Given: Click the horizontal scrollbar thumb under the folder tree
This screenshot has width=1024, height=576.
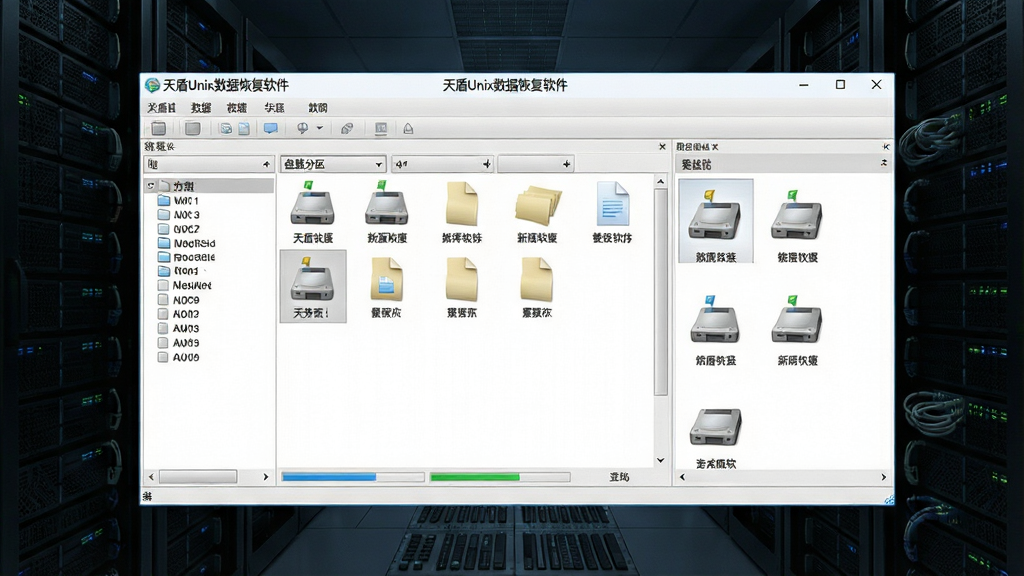Looking at the screenshot, I should 198,477.
